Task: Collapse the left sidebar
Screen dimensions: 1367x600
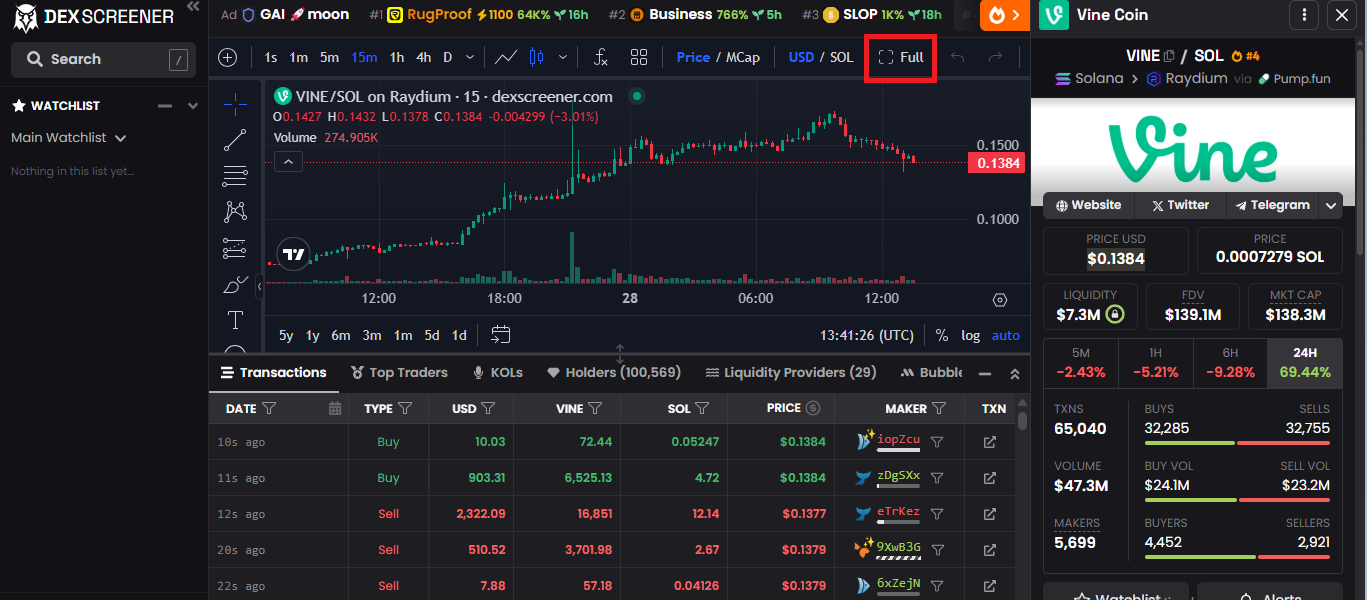Action: coord(193,7)
